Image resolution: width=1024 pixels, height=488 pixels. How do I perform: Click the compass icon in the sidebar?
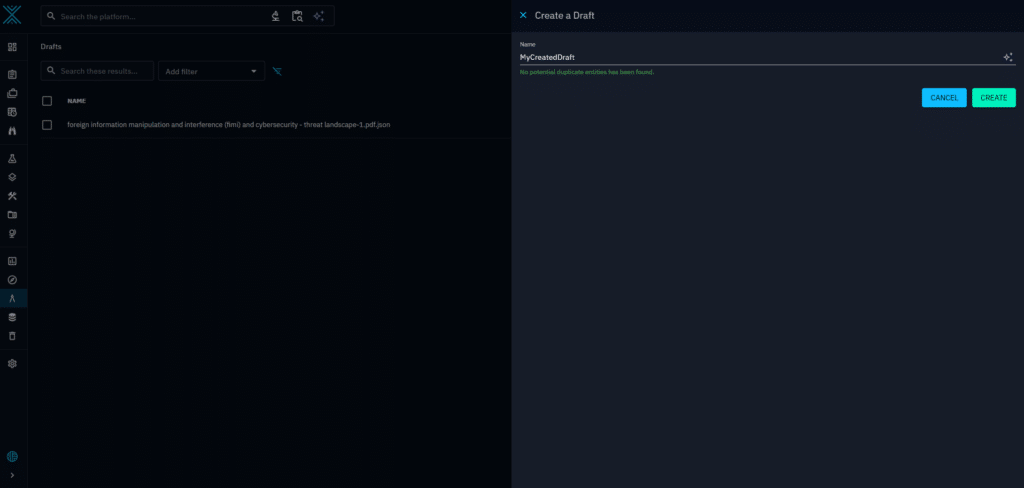click(x=13, y=280)
